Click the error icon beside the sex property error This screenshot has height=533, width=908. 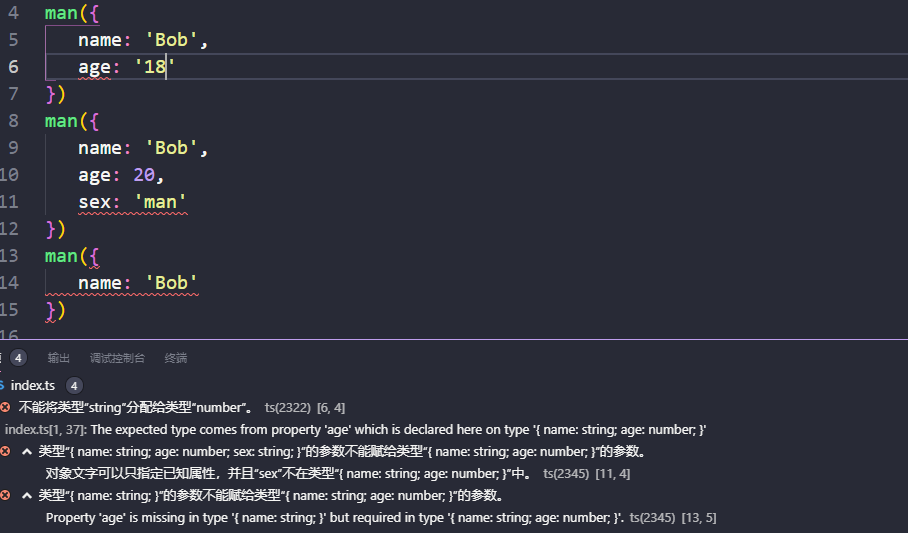[x=5, y=451]
